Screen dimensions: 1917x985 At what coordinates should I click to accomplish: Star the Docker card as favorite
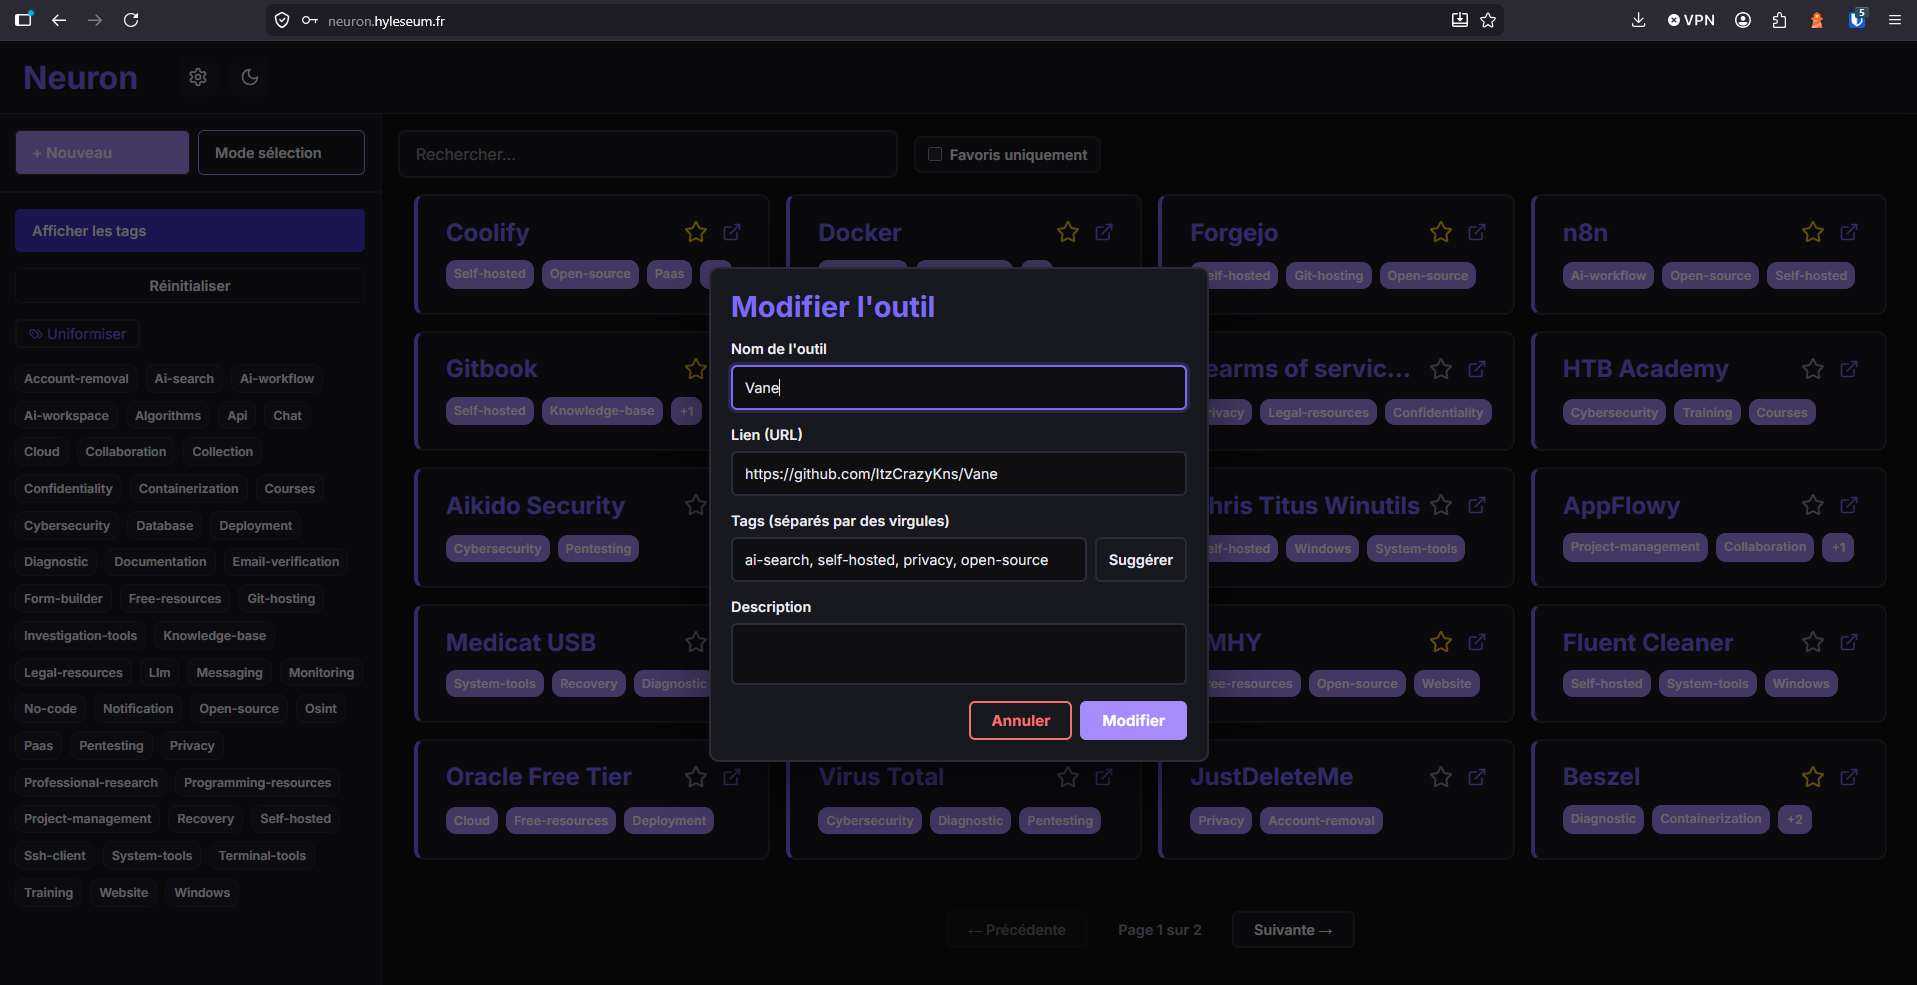[x=1068, y=232]
